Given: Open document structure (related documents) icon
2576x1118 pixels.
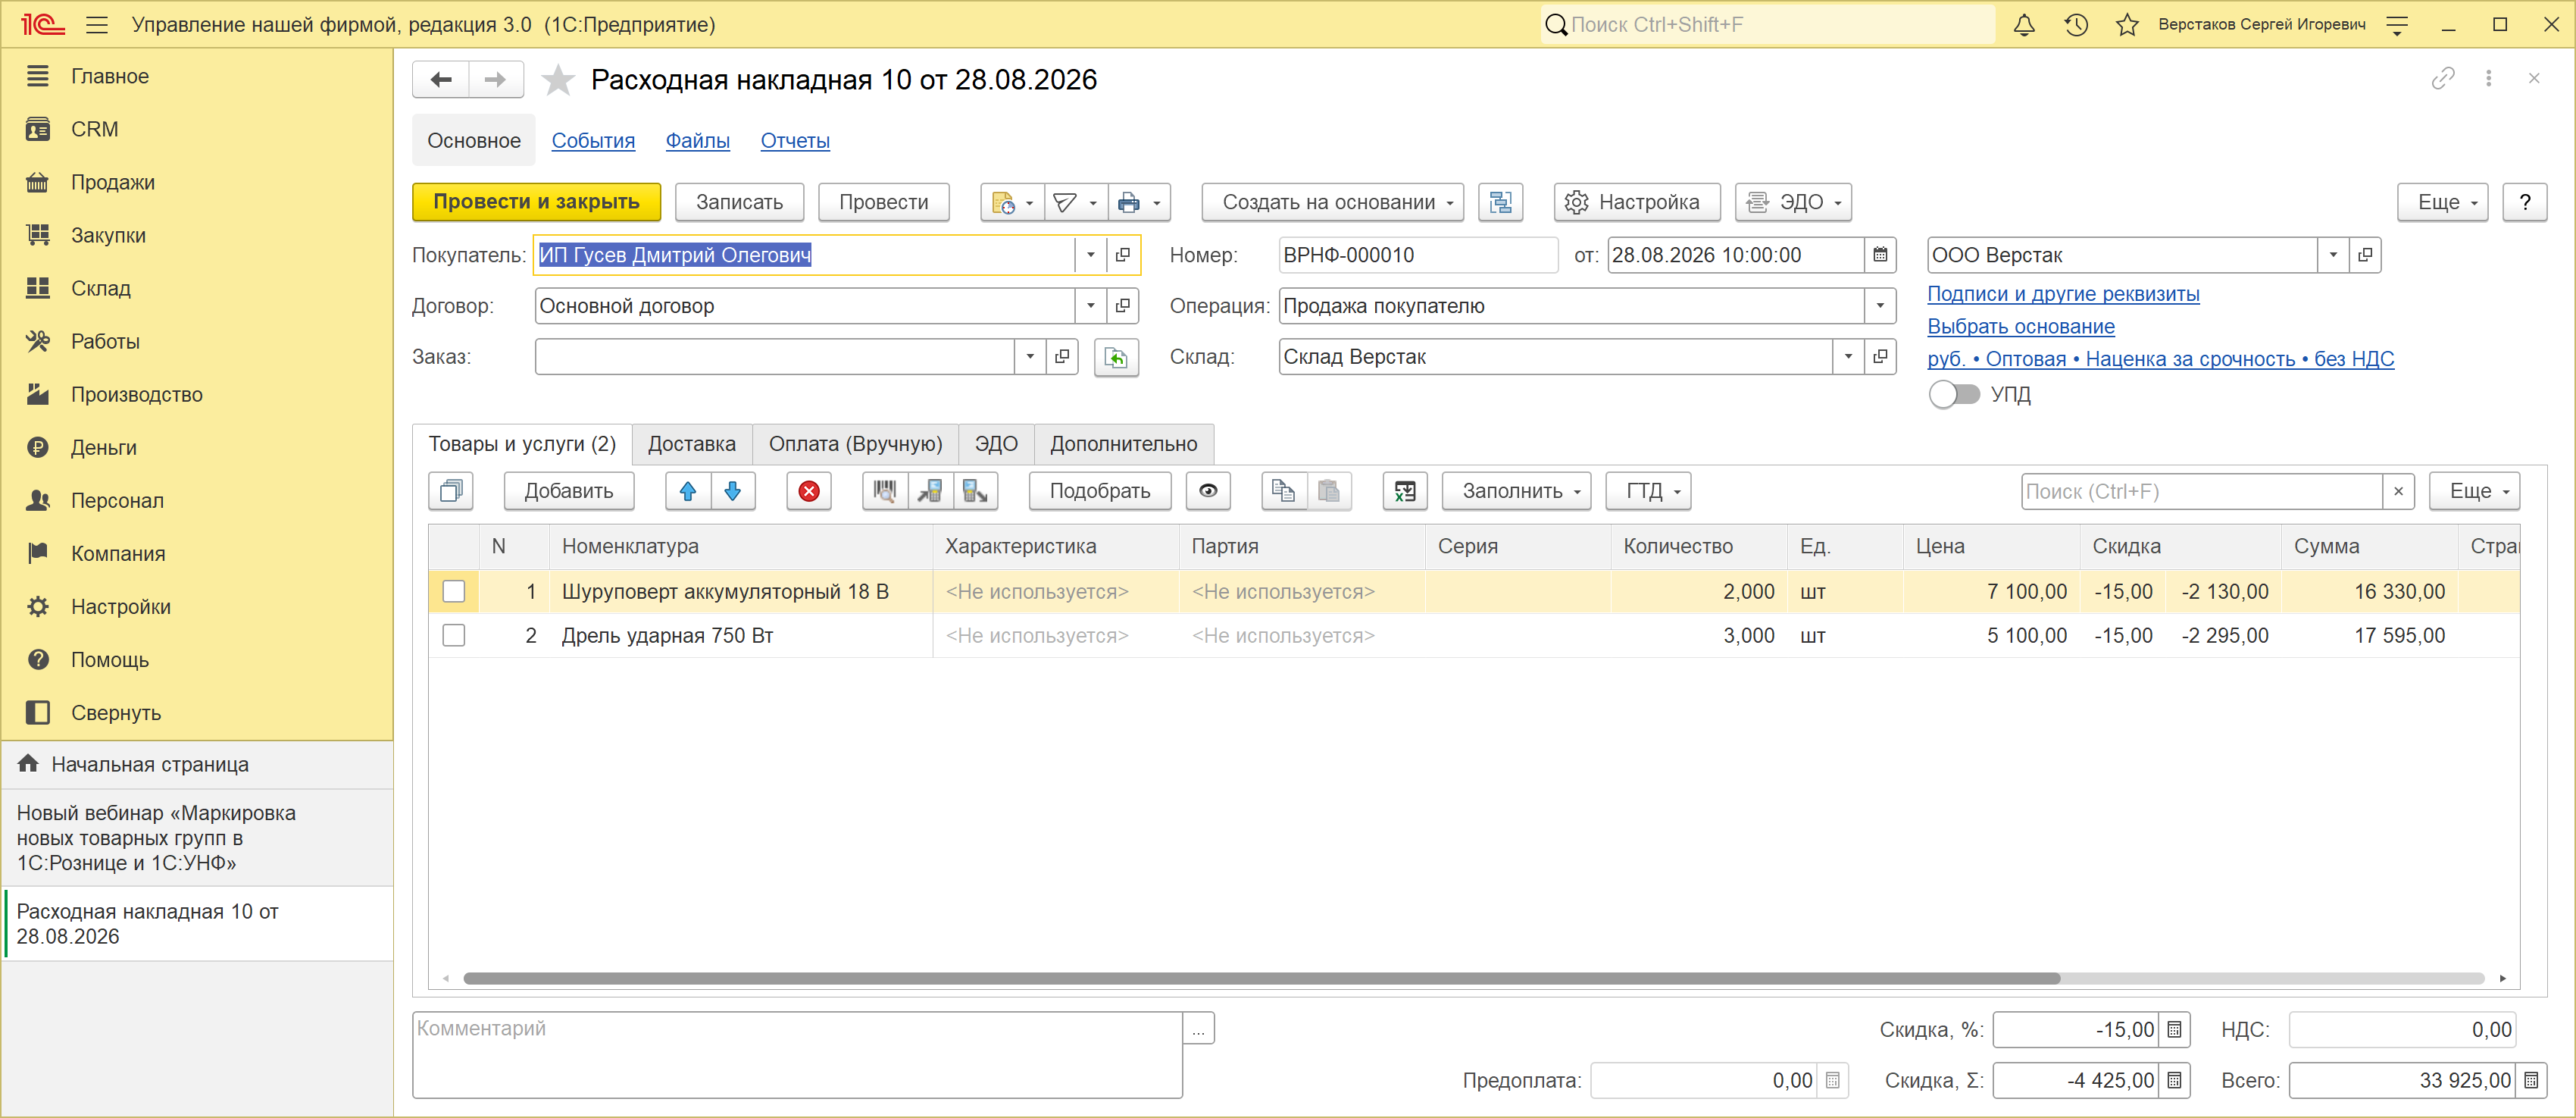Looking at the screenshot, I should (1500, 202).
